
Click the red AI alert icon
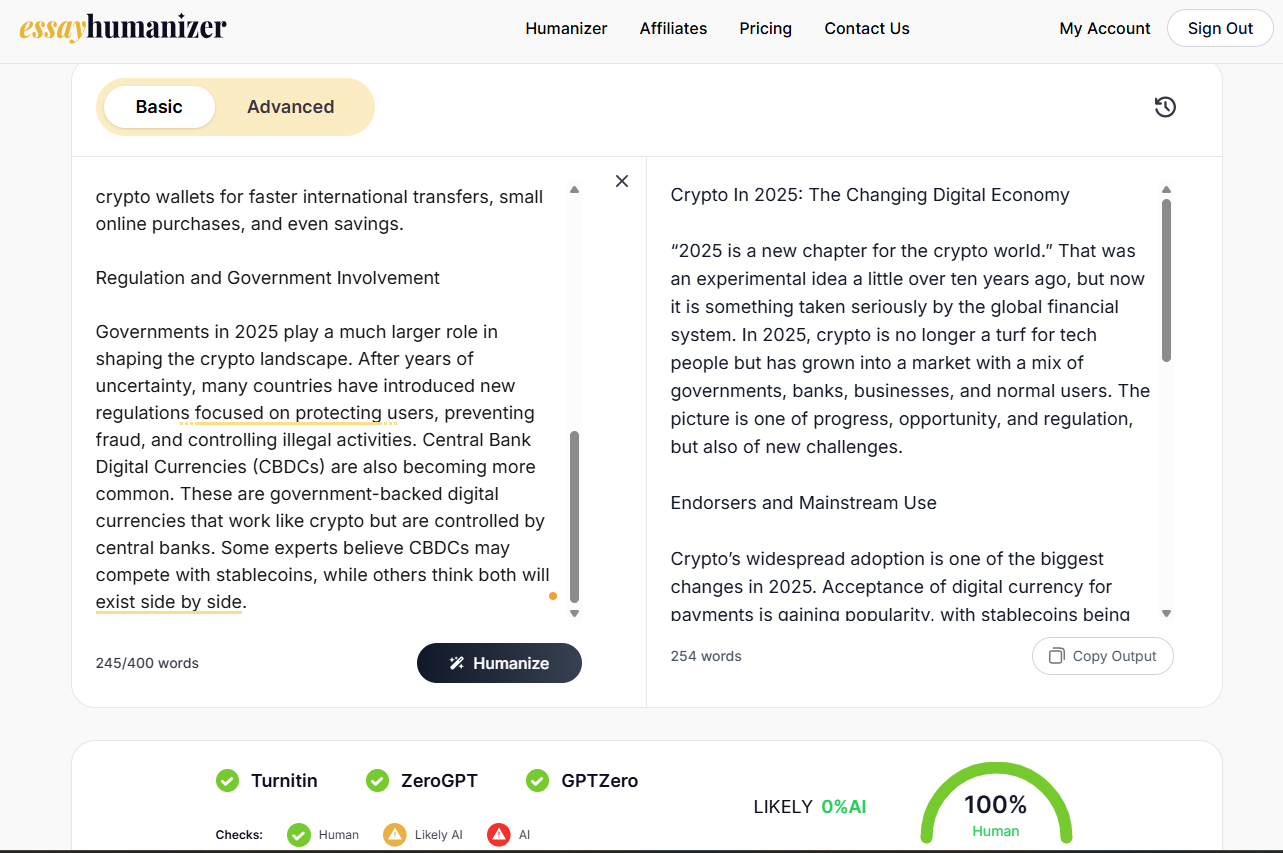[498, 834]
